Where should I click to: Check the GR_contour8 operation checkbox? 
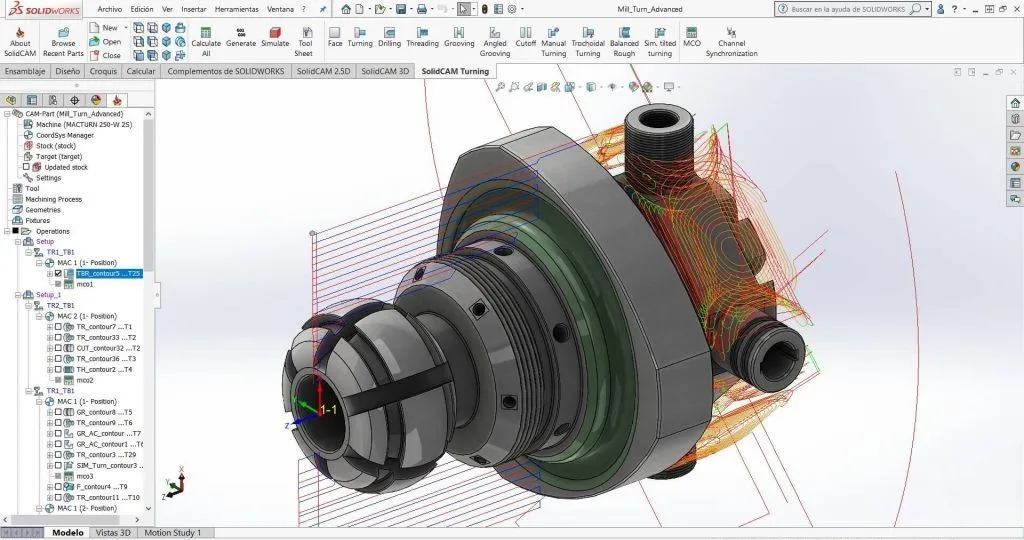[x=58, y=412]
